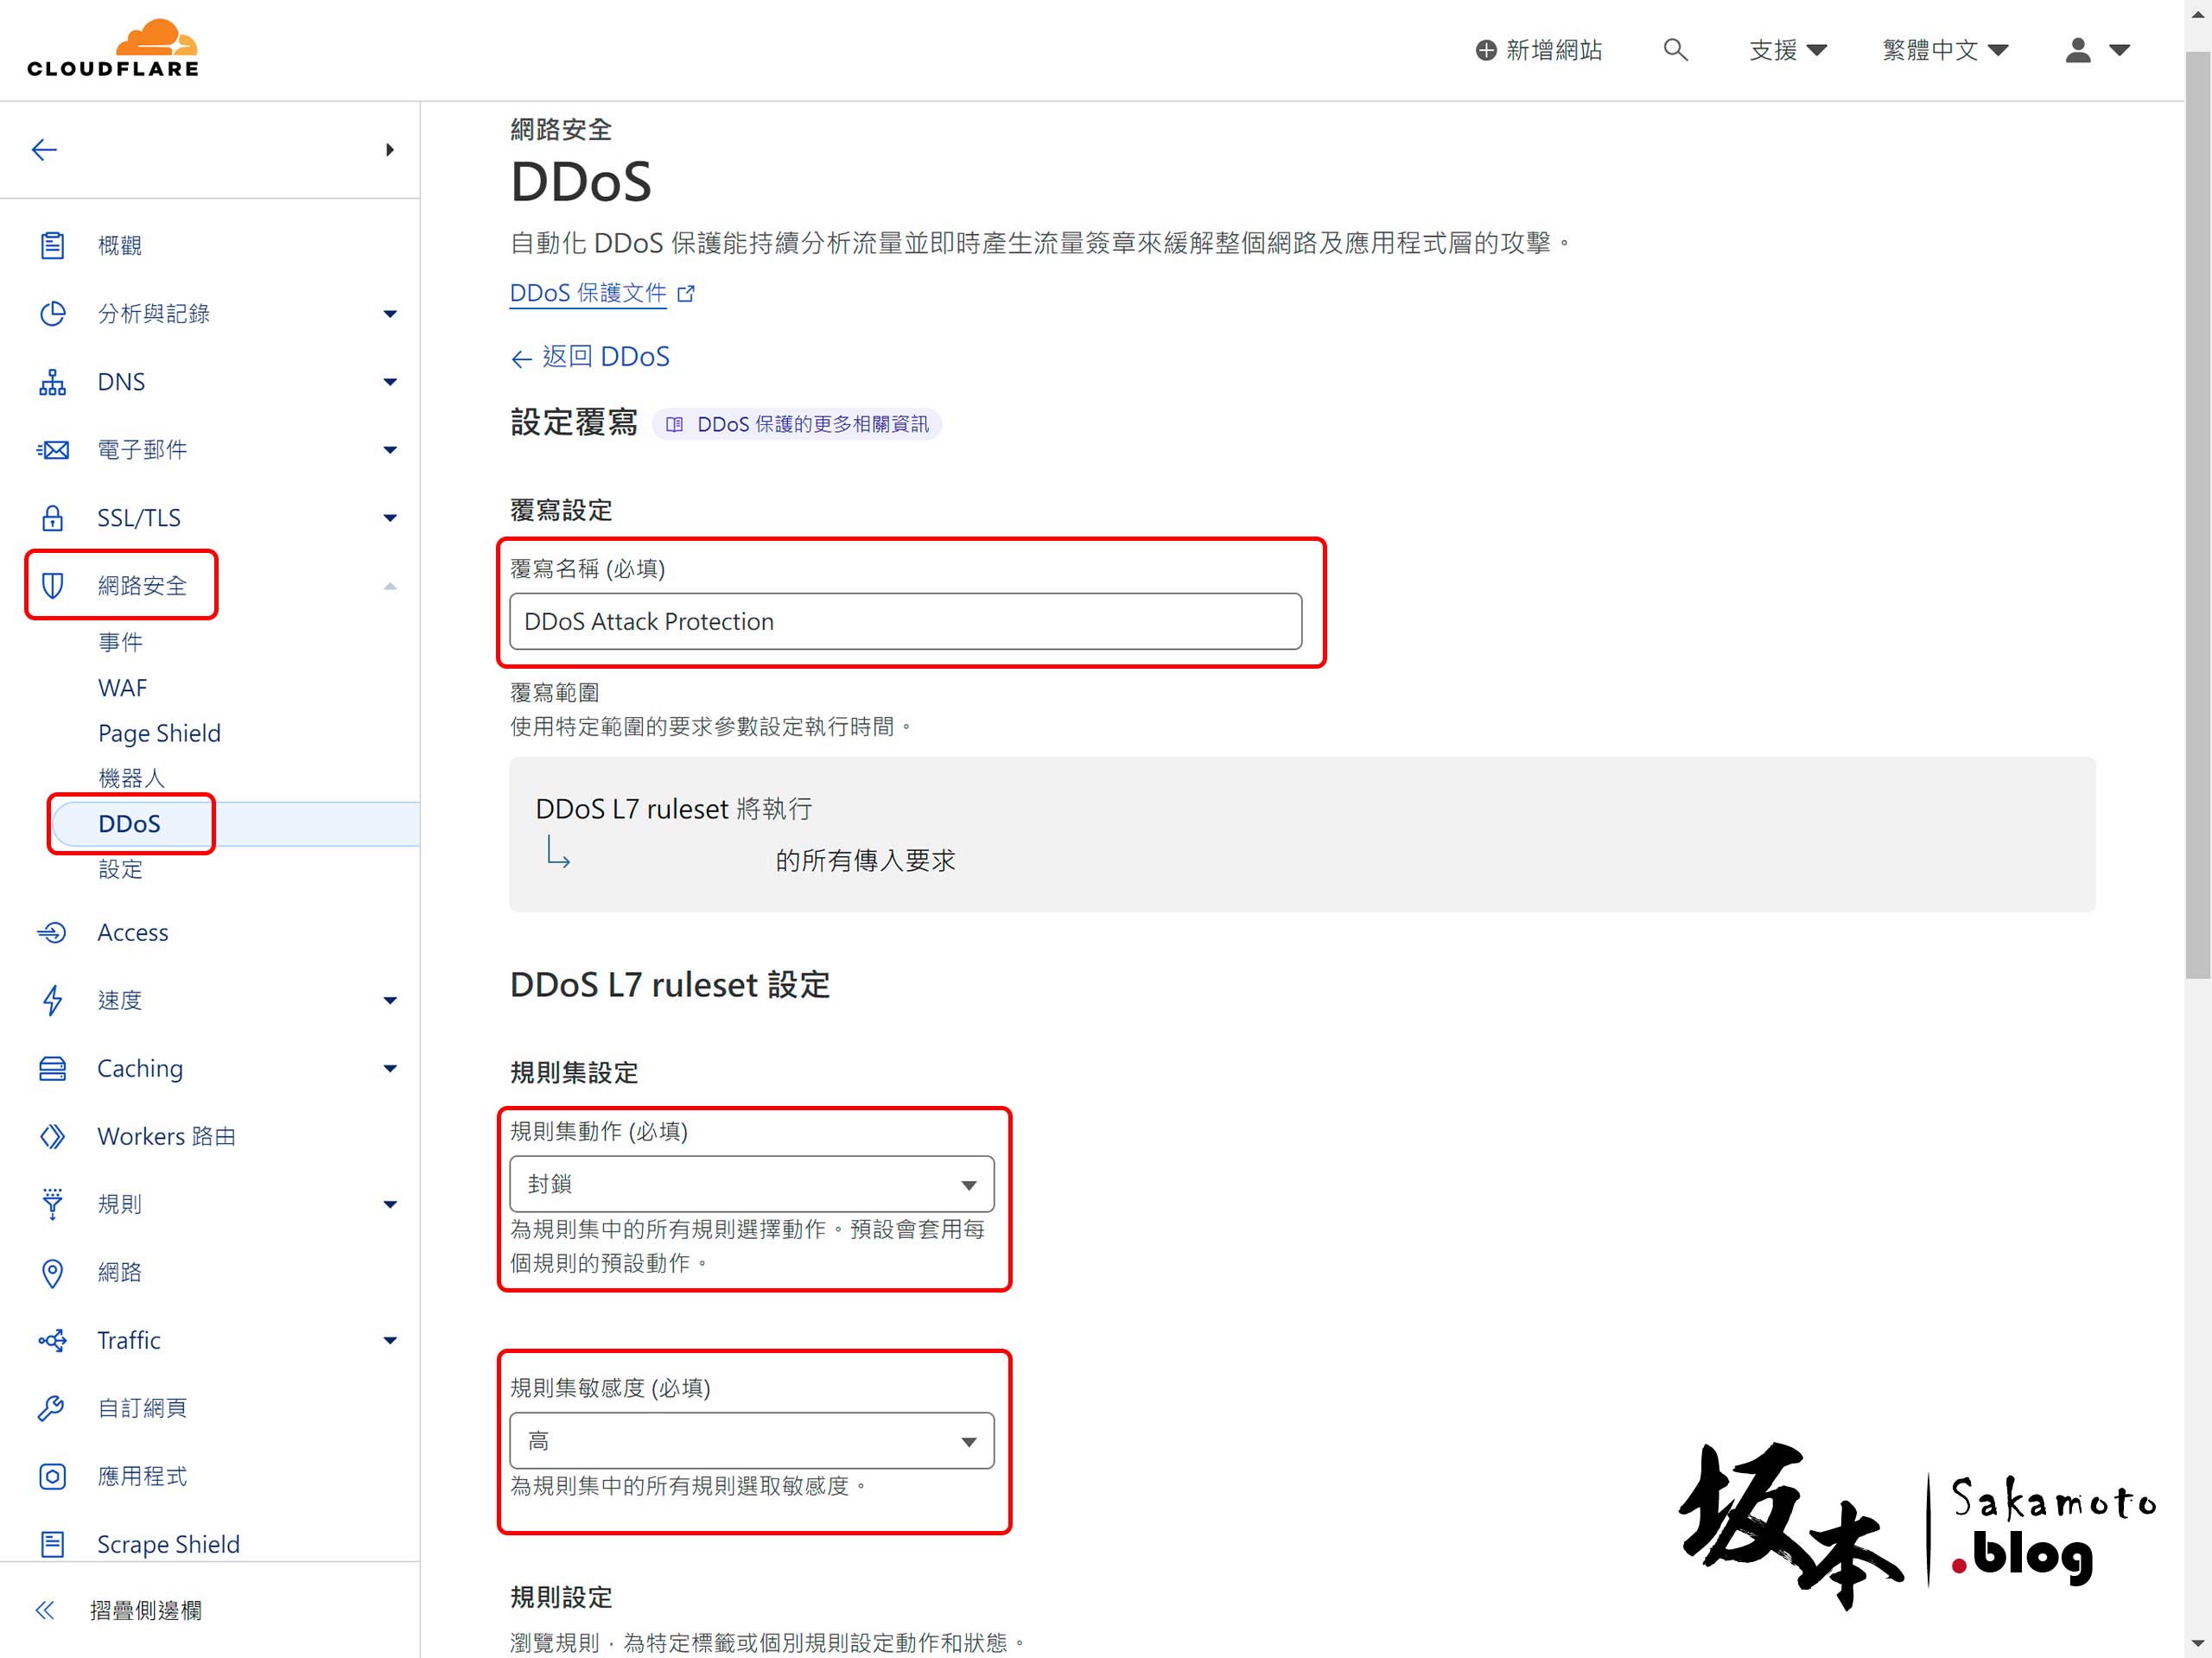Expand the Caching sidebar section arrow
This screenshot has height=1658, width=2212.
pos(390,1069)
